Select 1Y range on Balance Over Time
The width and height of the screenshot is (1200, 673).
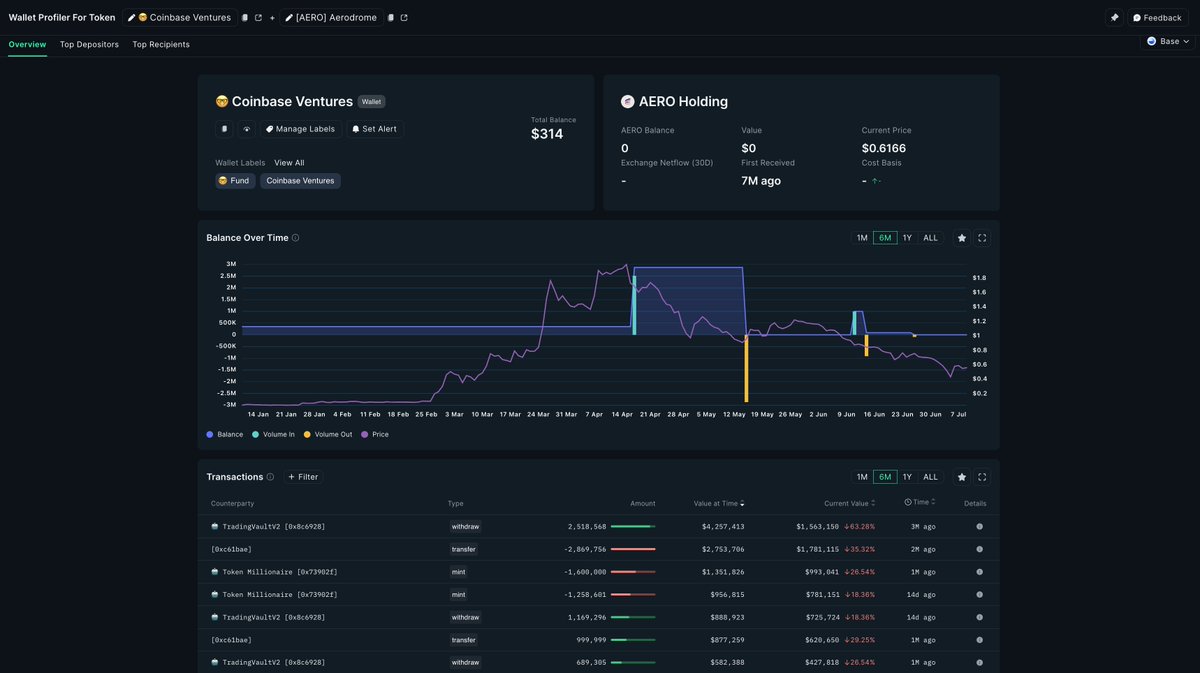[x=907, y=238]
